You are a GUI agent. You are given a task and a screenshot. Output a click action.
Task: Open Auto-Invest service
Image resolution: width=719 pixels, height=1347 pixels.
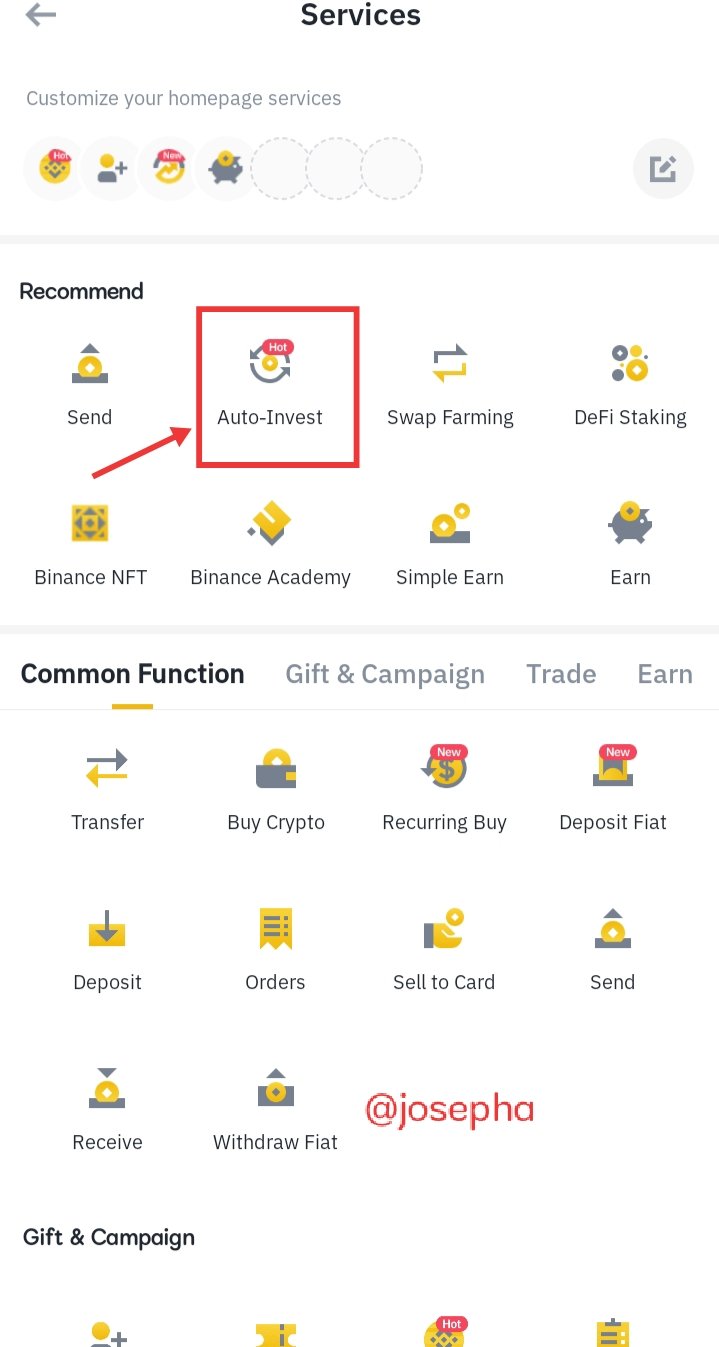point(270,383)
